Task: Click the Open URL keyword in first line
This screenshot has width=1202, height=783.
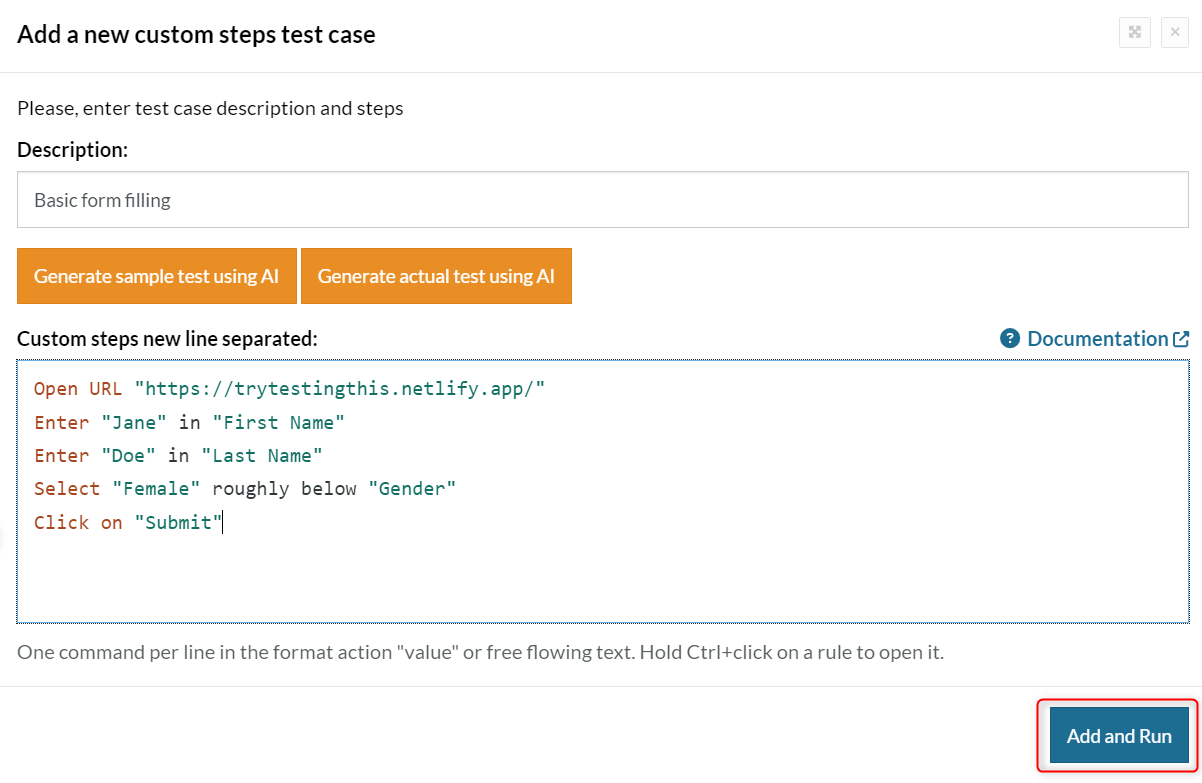Action: point(78,389)
